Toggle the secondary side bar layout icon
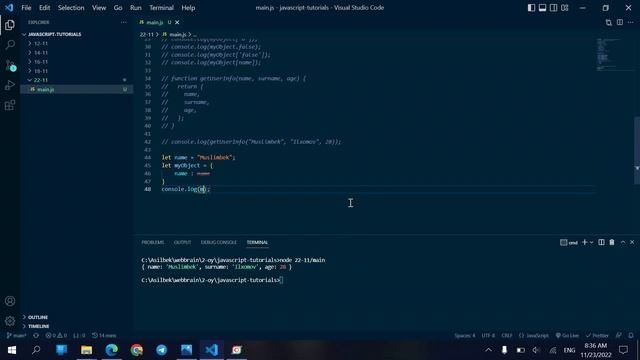Screen dimensions: 640x360 pyautogui.click(x=553, y=8)
